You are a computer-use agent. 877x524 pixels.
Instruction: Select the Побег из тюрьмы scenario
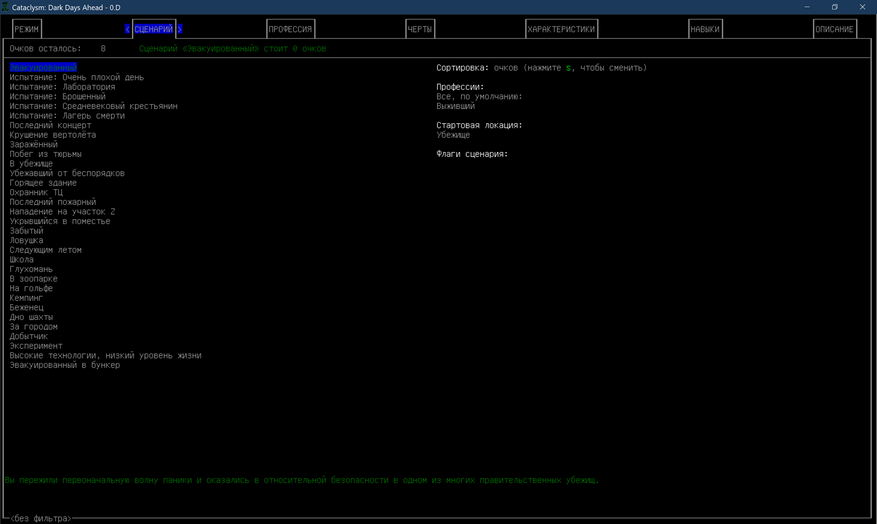click(45, 154)
